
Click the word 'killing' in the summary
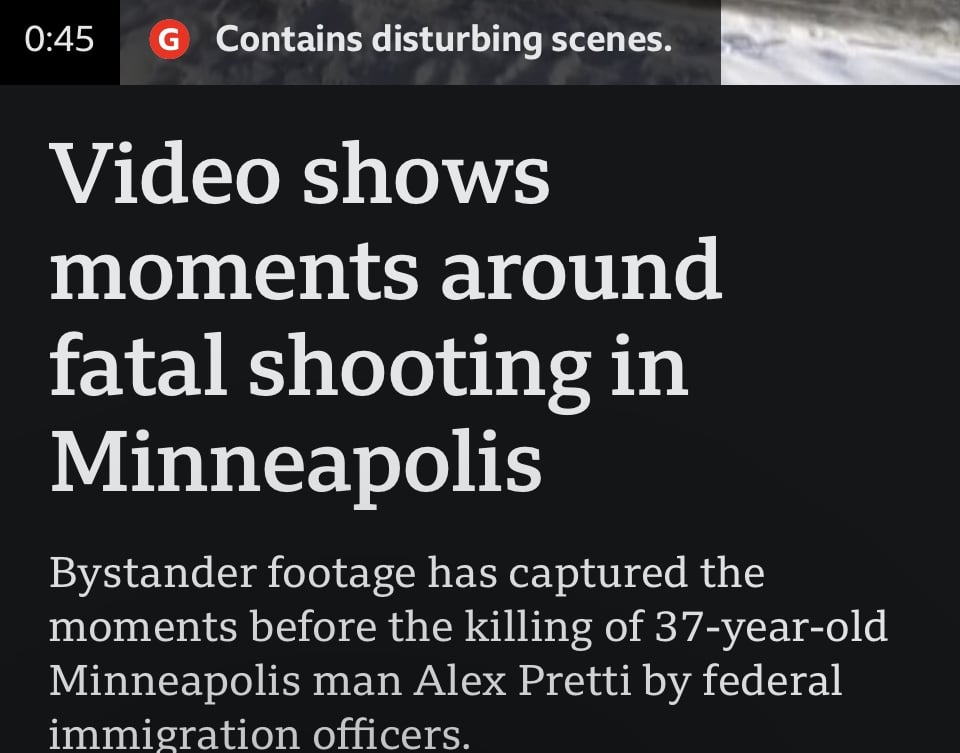pyautogui.click(x=528, y=629)
